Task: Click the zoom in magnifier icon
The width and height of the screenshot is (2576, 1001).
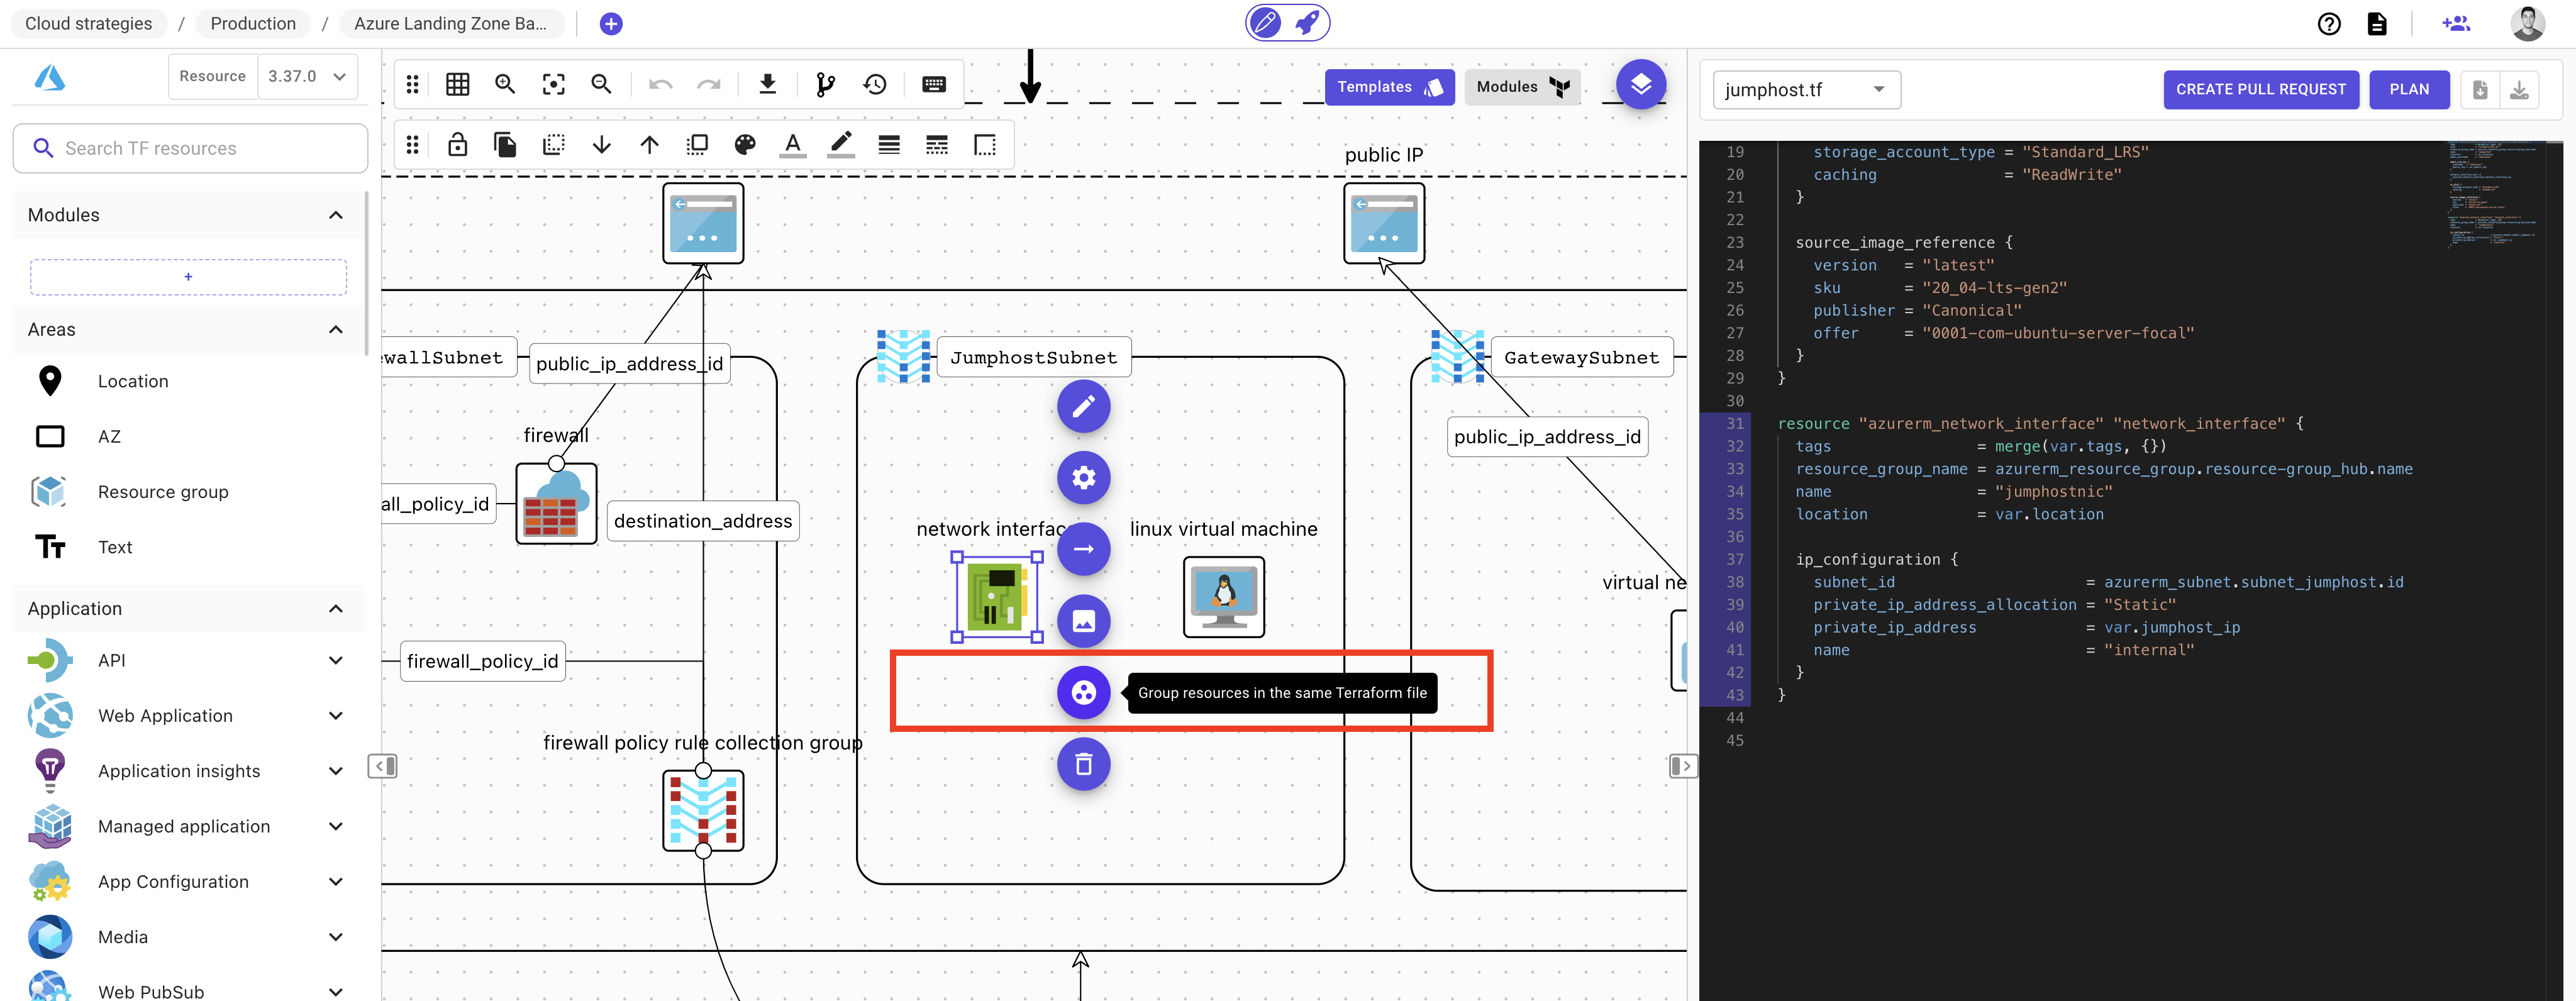Action: [x=505, y=85]
